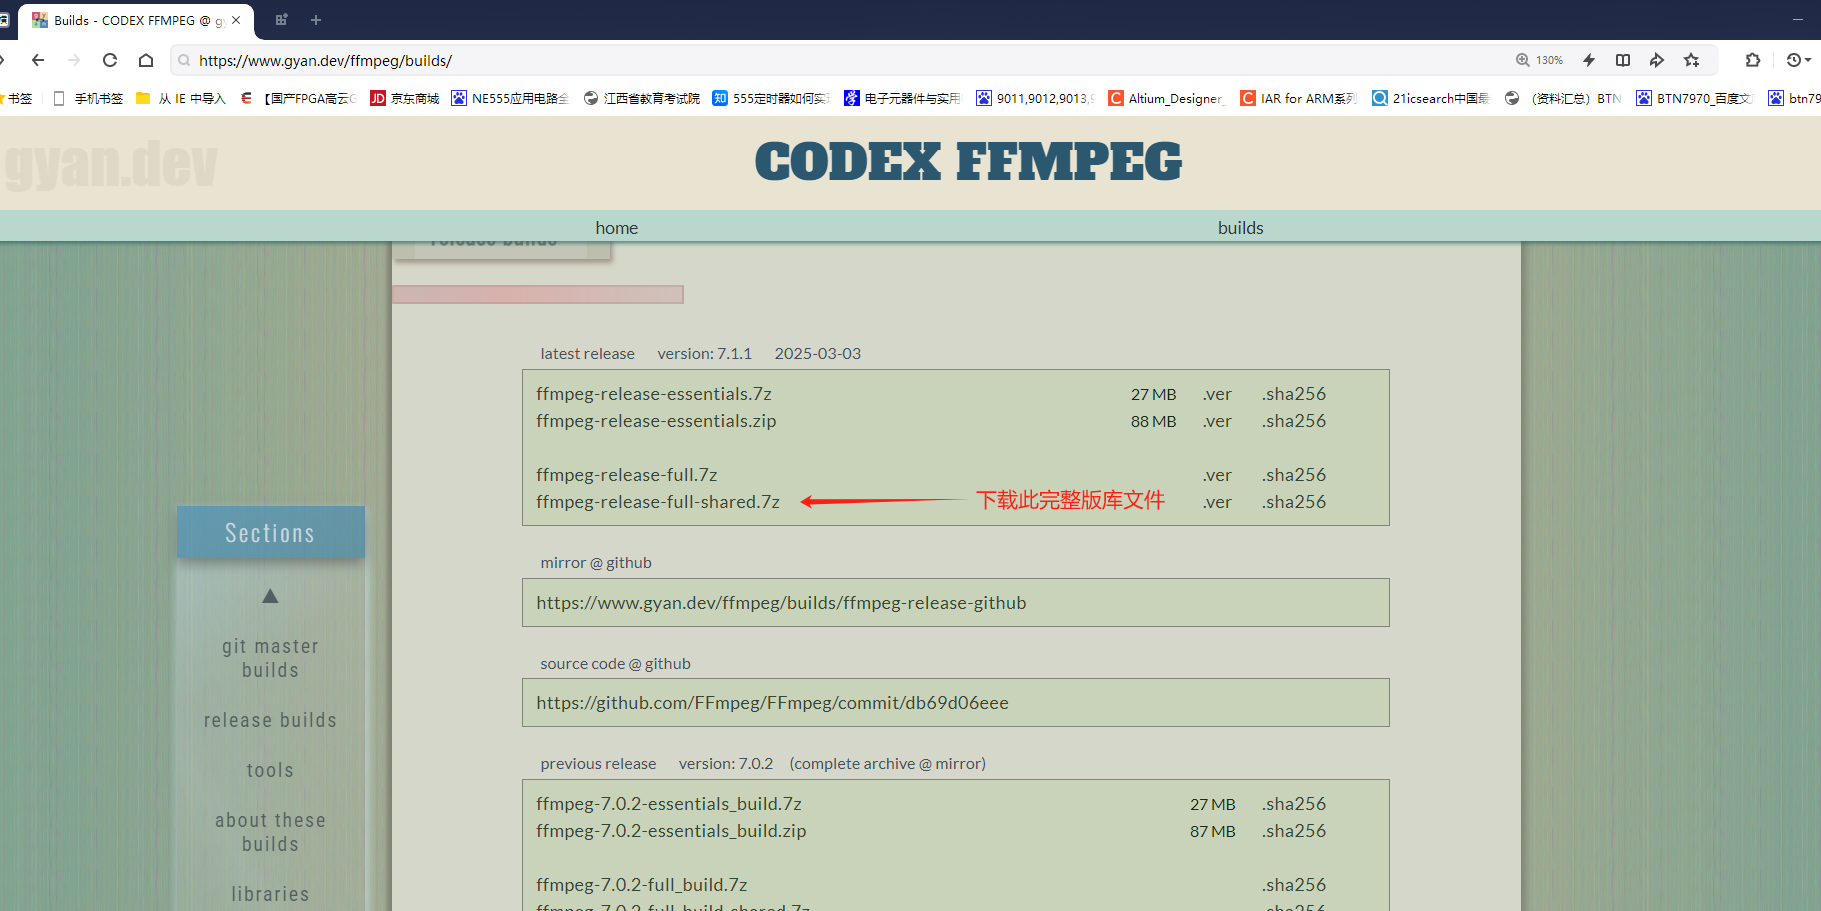
Task: Open IAR for ARM bookmark
Action: (1298, 98)
